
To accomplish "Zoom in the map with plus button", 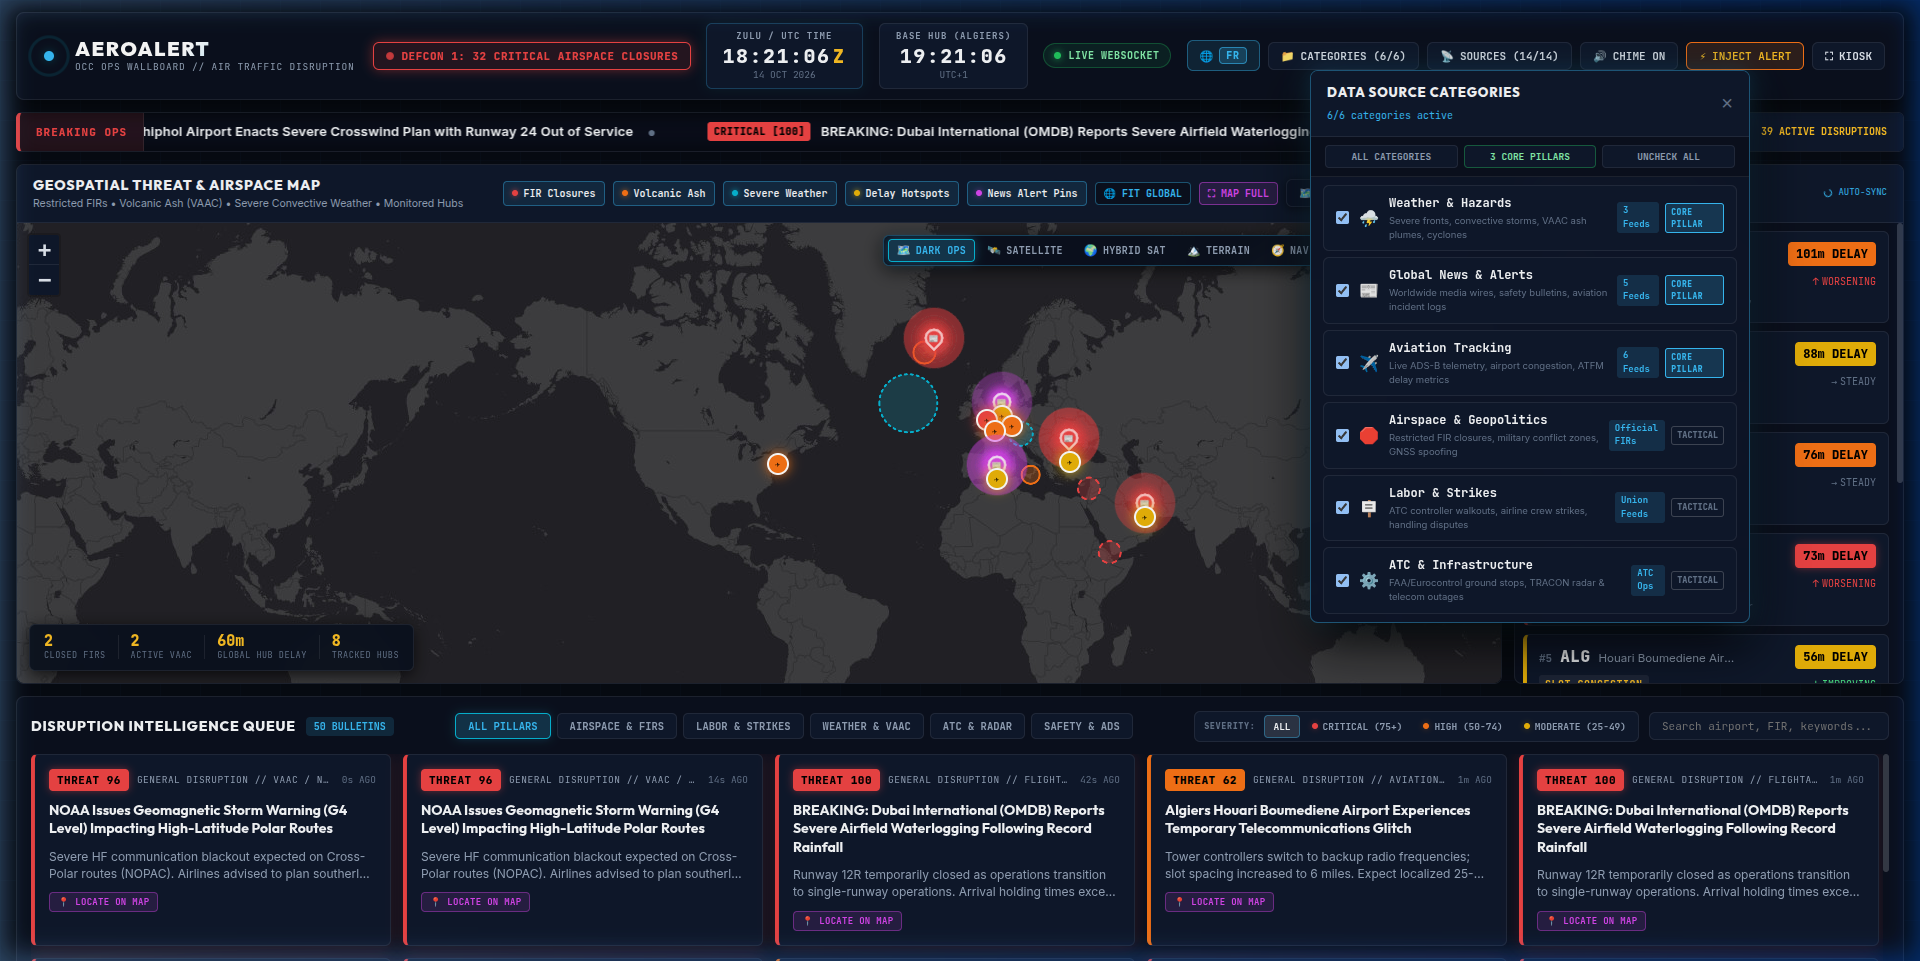I will pos(44,250).
